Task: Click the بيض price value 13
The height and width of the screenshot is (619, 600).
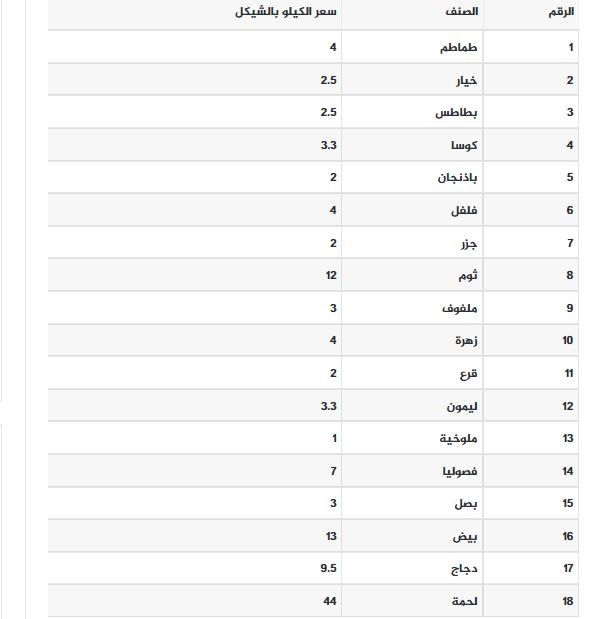Action: 331,536
